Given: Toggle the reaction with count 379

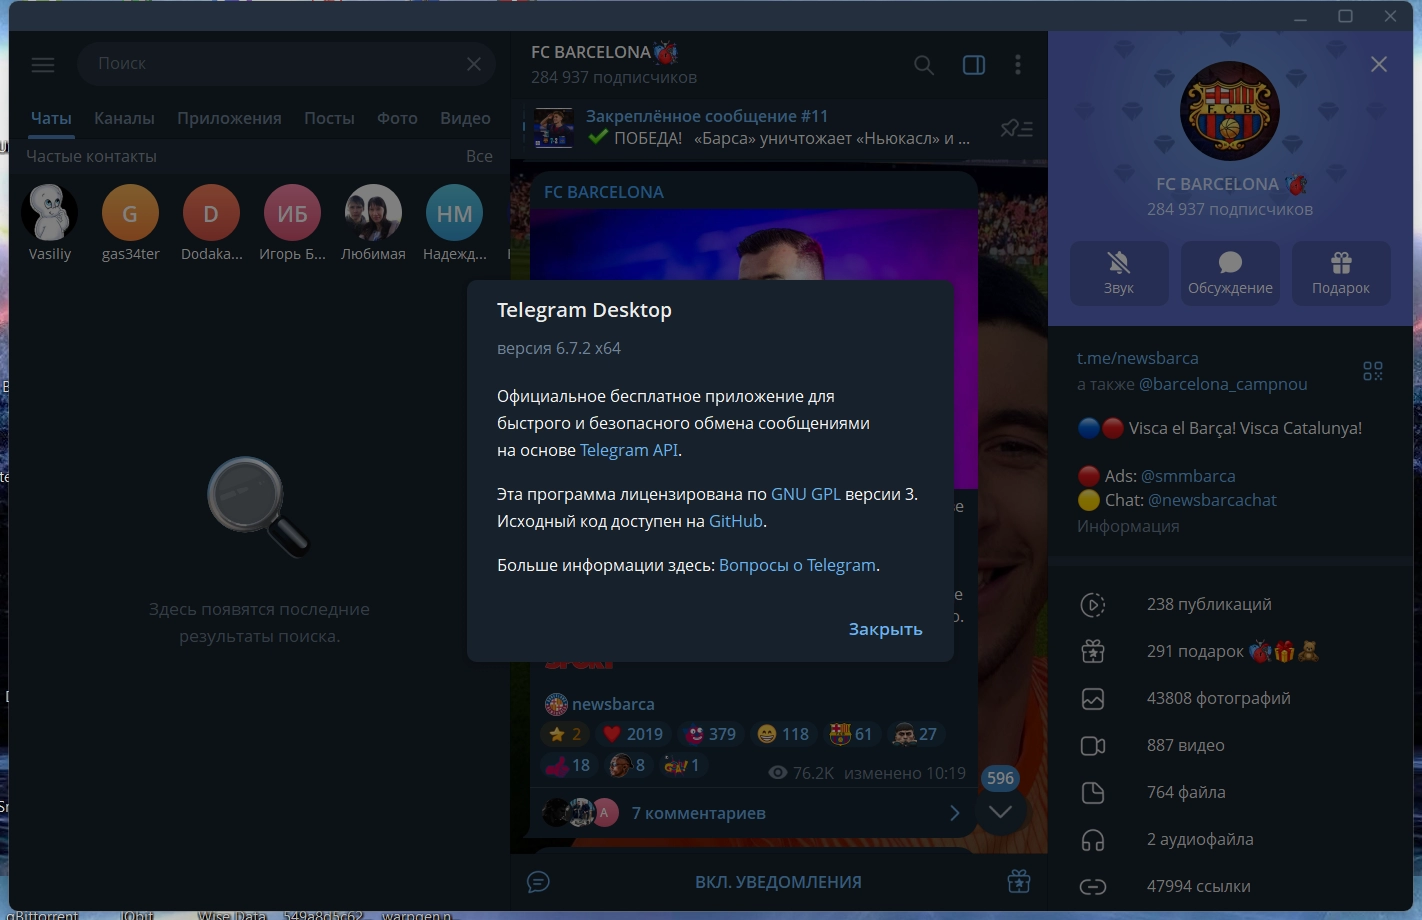Looking at the screenshot, I should (711, 734).
